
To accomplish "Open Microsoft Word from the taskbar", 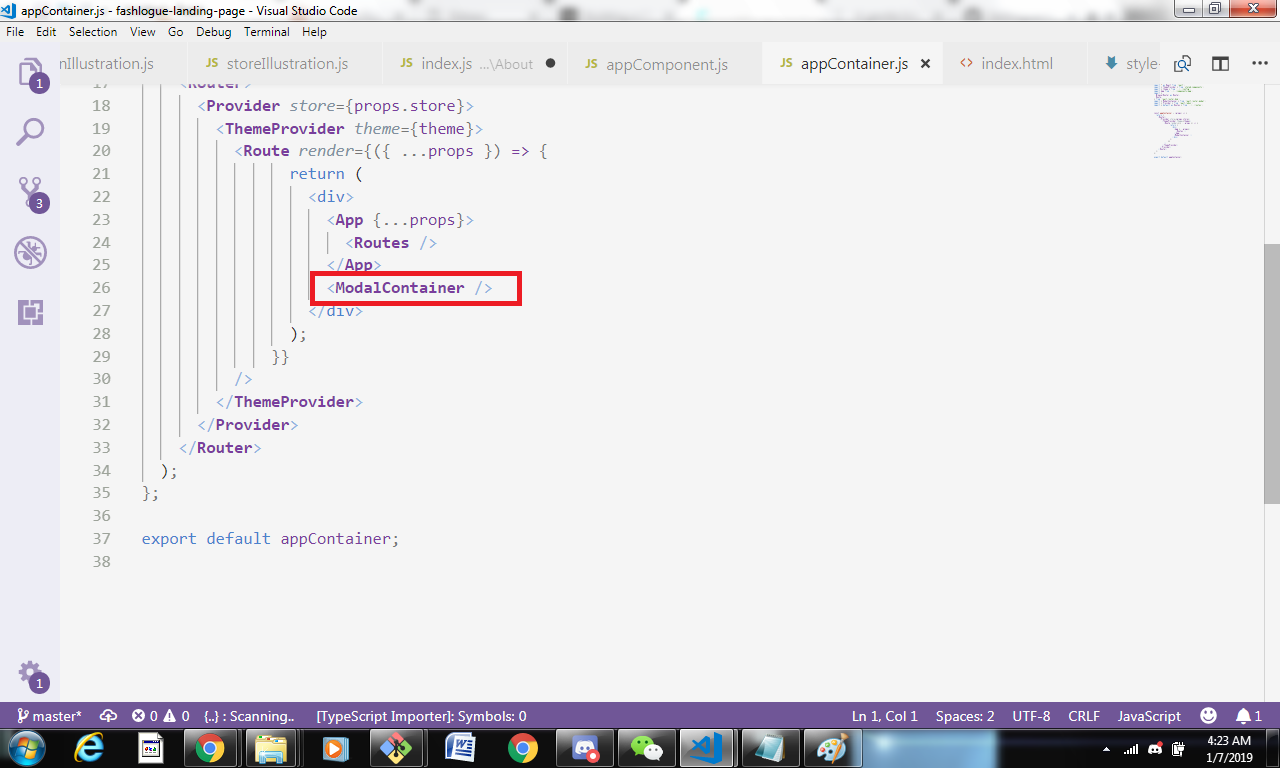I will [x=461, y=748].
